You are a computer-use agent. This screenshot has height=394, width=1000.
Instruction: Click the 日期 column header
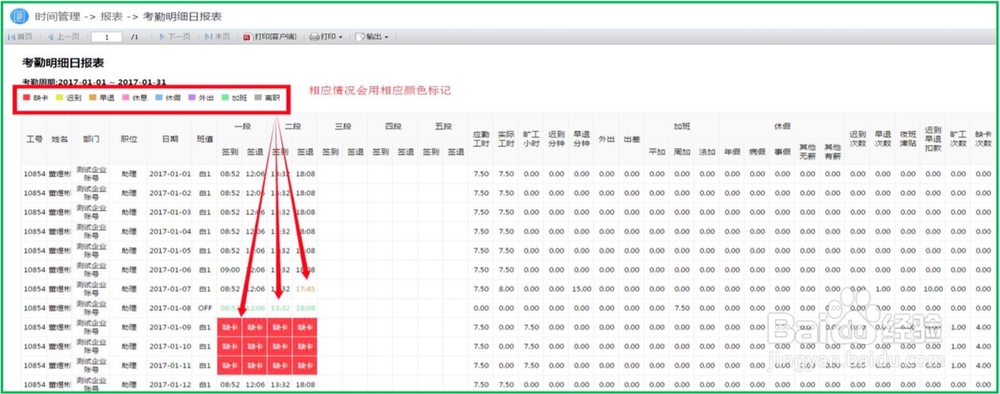pos(170,138)
